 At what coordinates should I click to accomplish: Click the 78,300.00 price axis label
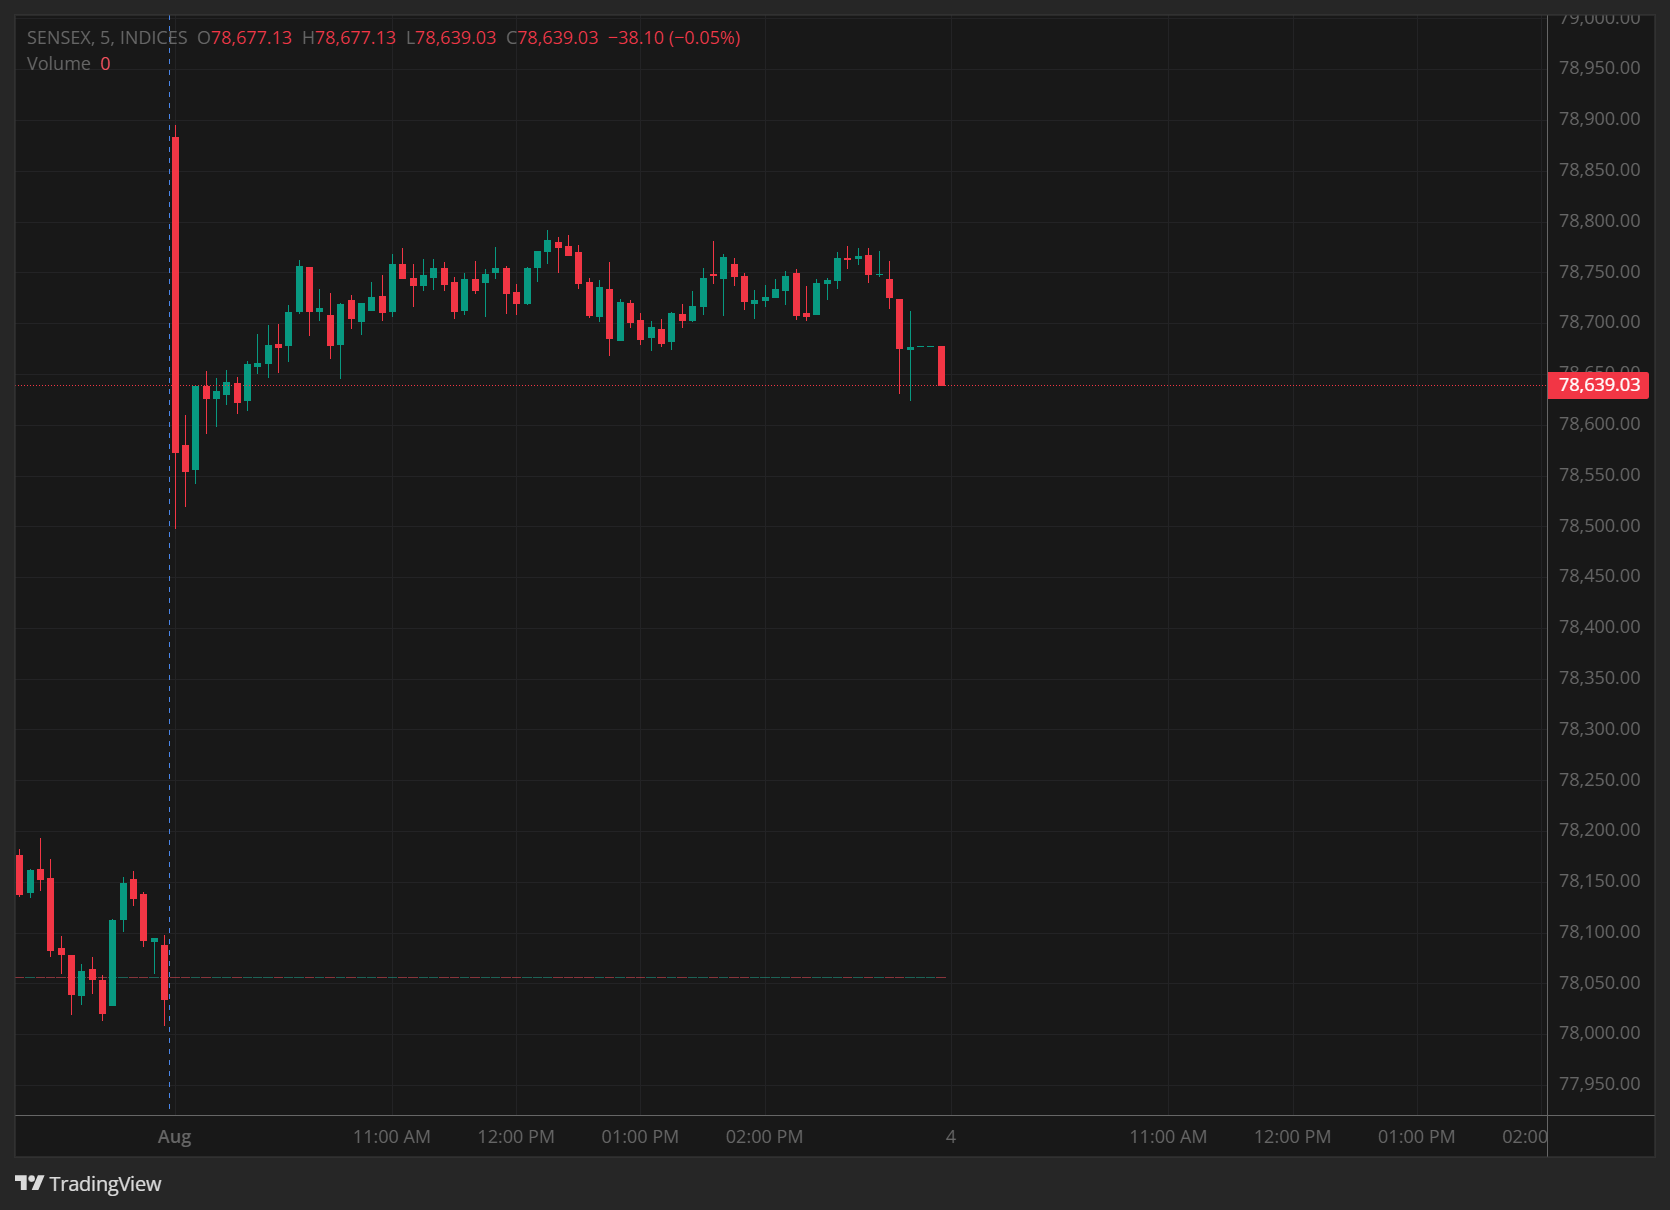[x=1599, y=729]
